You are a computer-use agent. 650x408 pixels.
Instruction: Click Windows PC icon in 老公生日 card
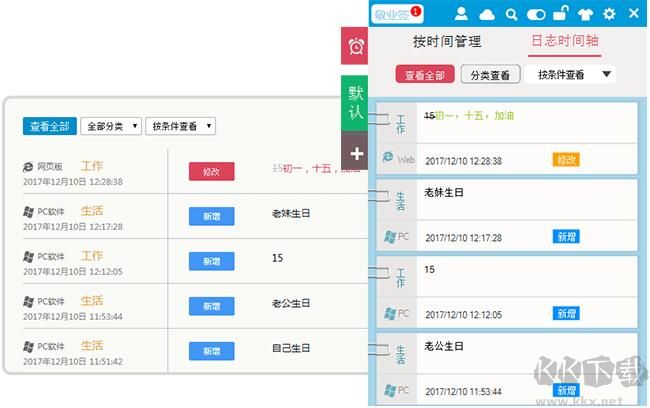pos(389,391)
